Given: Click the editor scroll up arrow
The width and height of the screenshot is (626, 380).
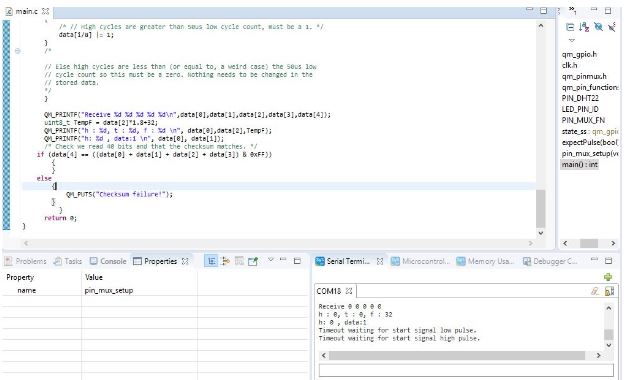Looking at the screenshot, I should [541, 26].
